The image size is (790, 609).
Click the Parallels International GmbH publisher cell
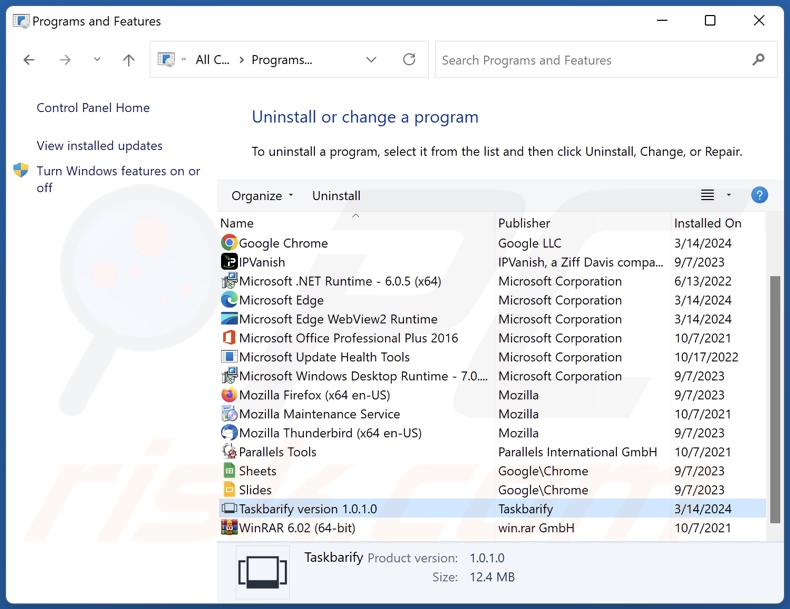point(577,452)
